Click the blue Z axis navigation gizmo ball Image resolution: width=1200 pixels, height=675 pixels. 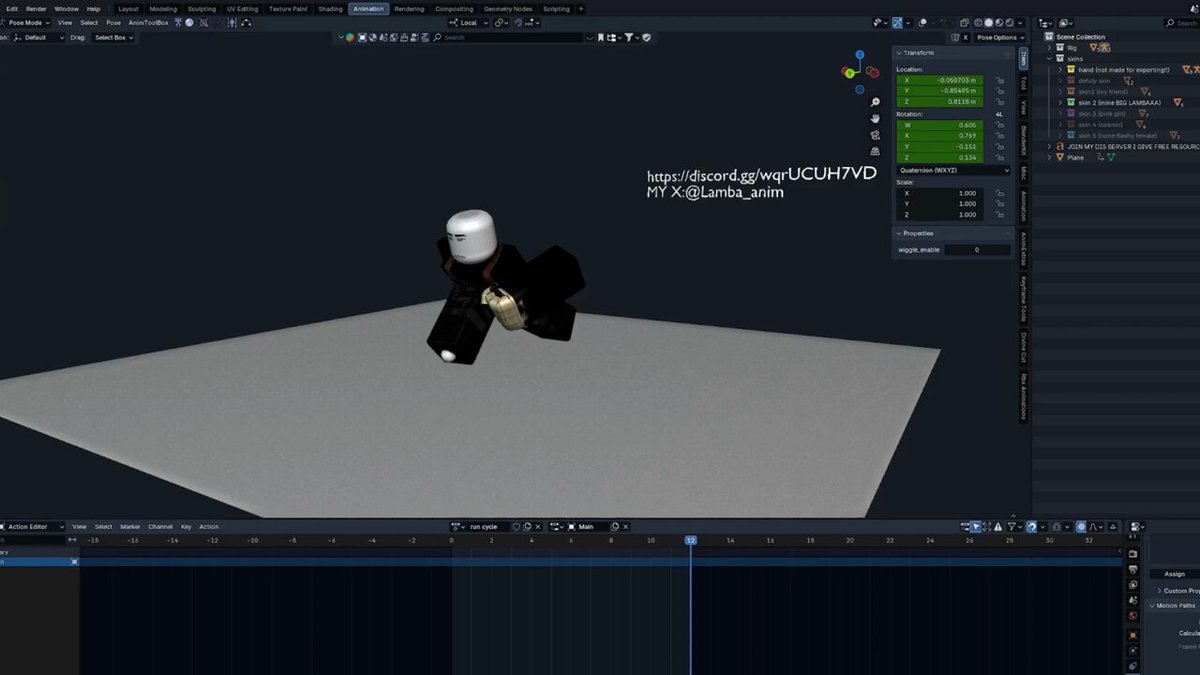[x=858, y=57]
